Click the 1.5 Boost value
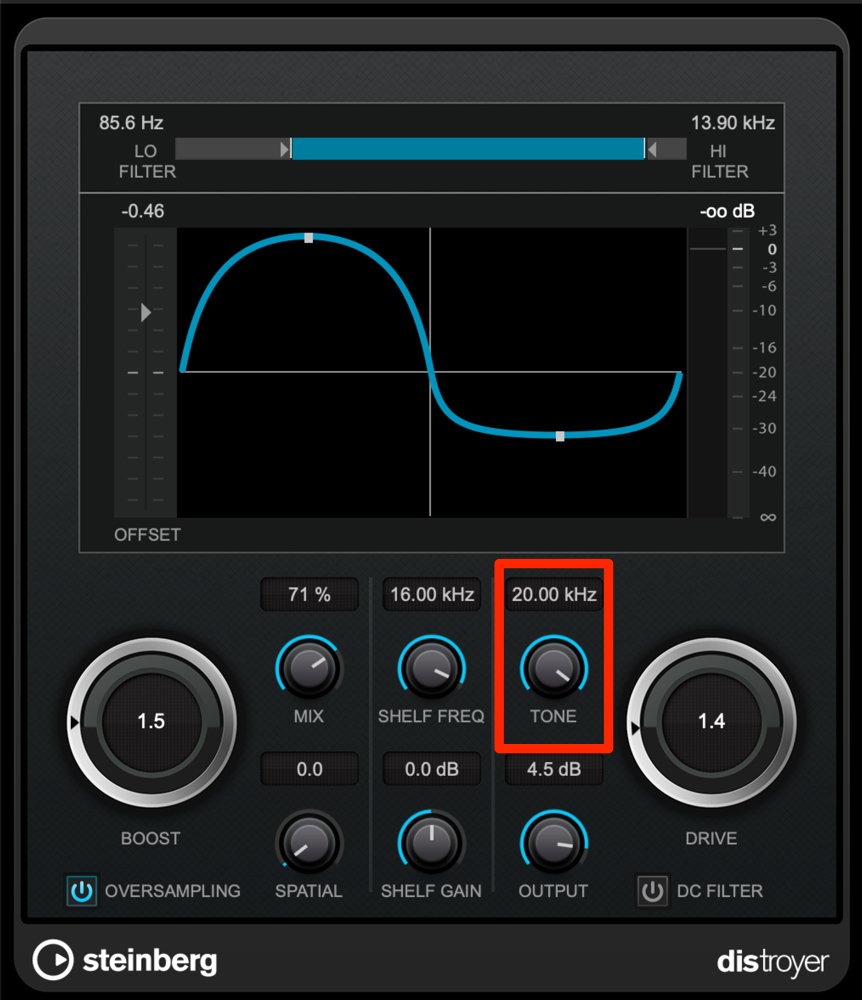The width and height of the screenshot is (862, 1000). point(151,721)
